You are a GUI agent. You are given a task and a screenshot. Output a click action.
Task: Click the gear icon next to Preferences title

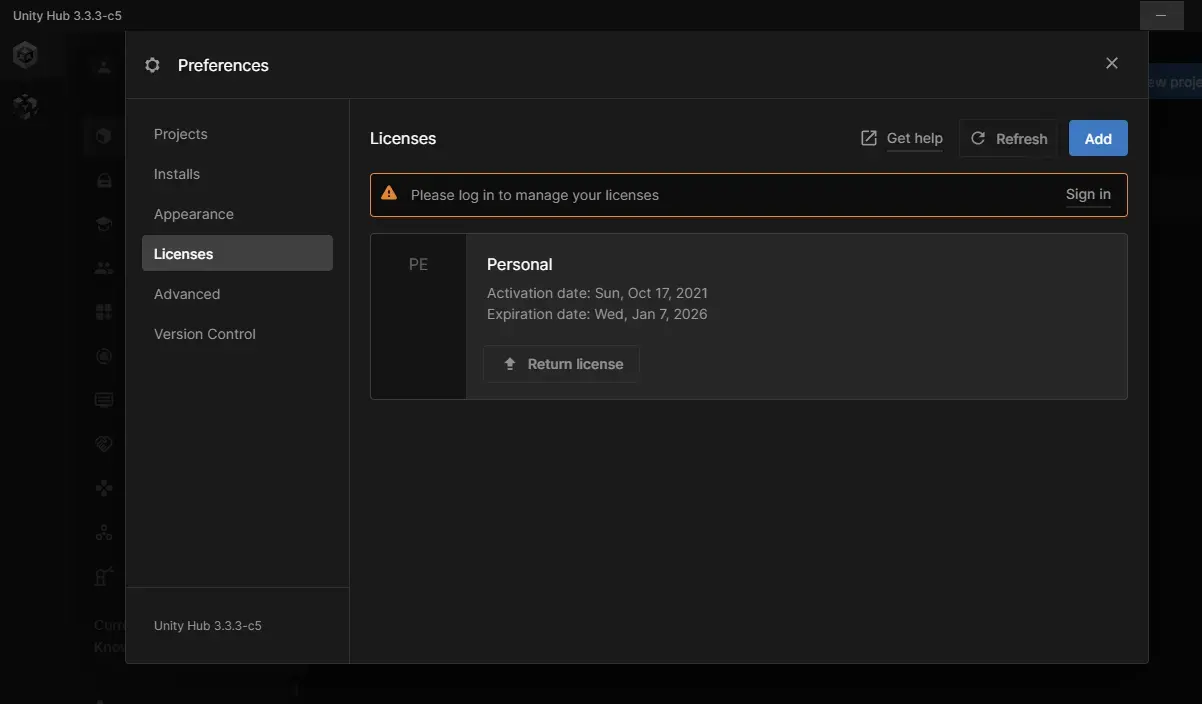(152, 65)
